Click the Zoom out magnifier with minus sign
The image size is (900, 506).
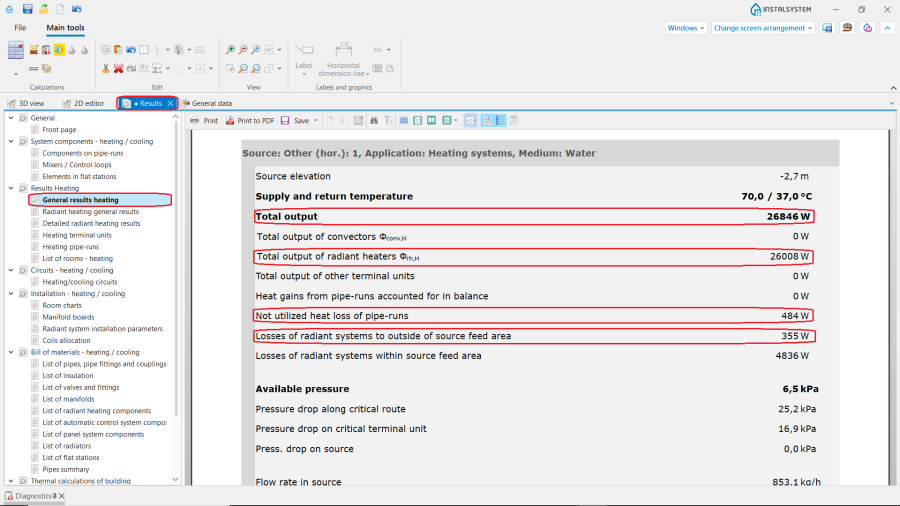coord(243,50)
